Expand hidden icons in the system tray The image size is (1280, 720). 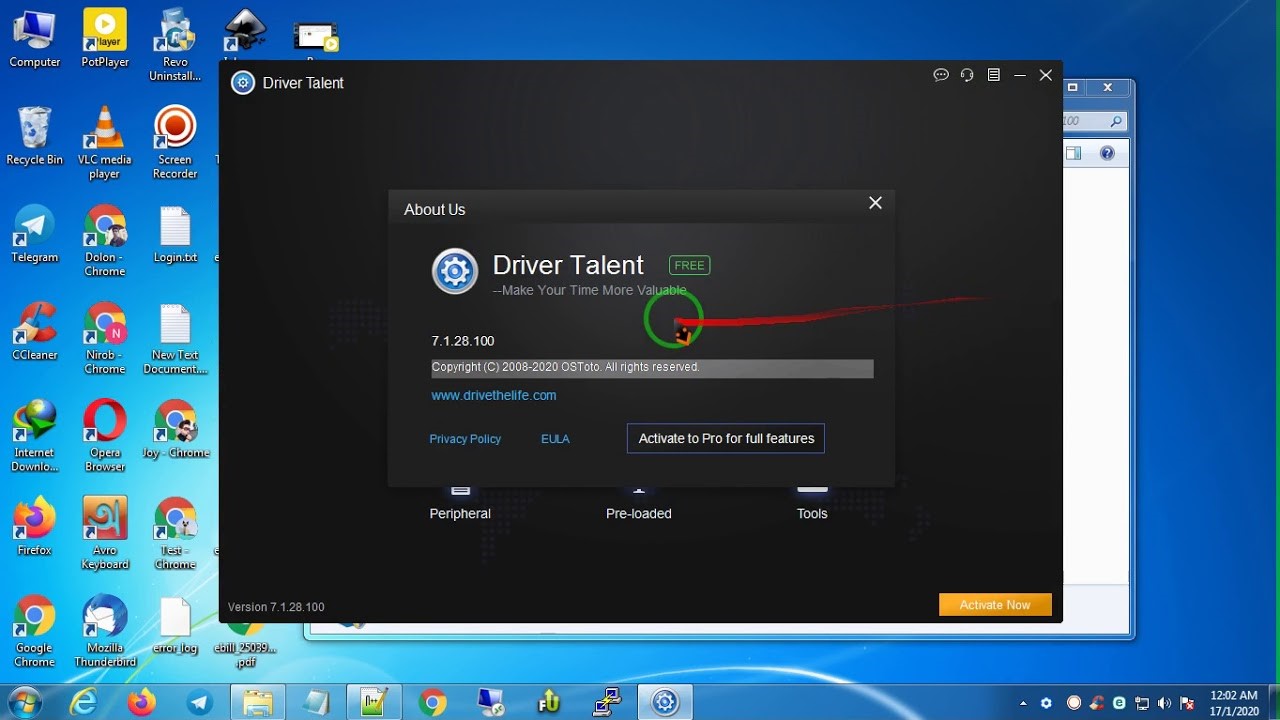[x=1023, y=701]
